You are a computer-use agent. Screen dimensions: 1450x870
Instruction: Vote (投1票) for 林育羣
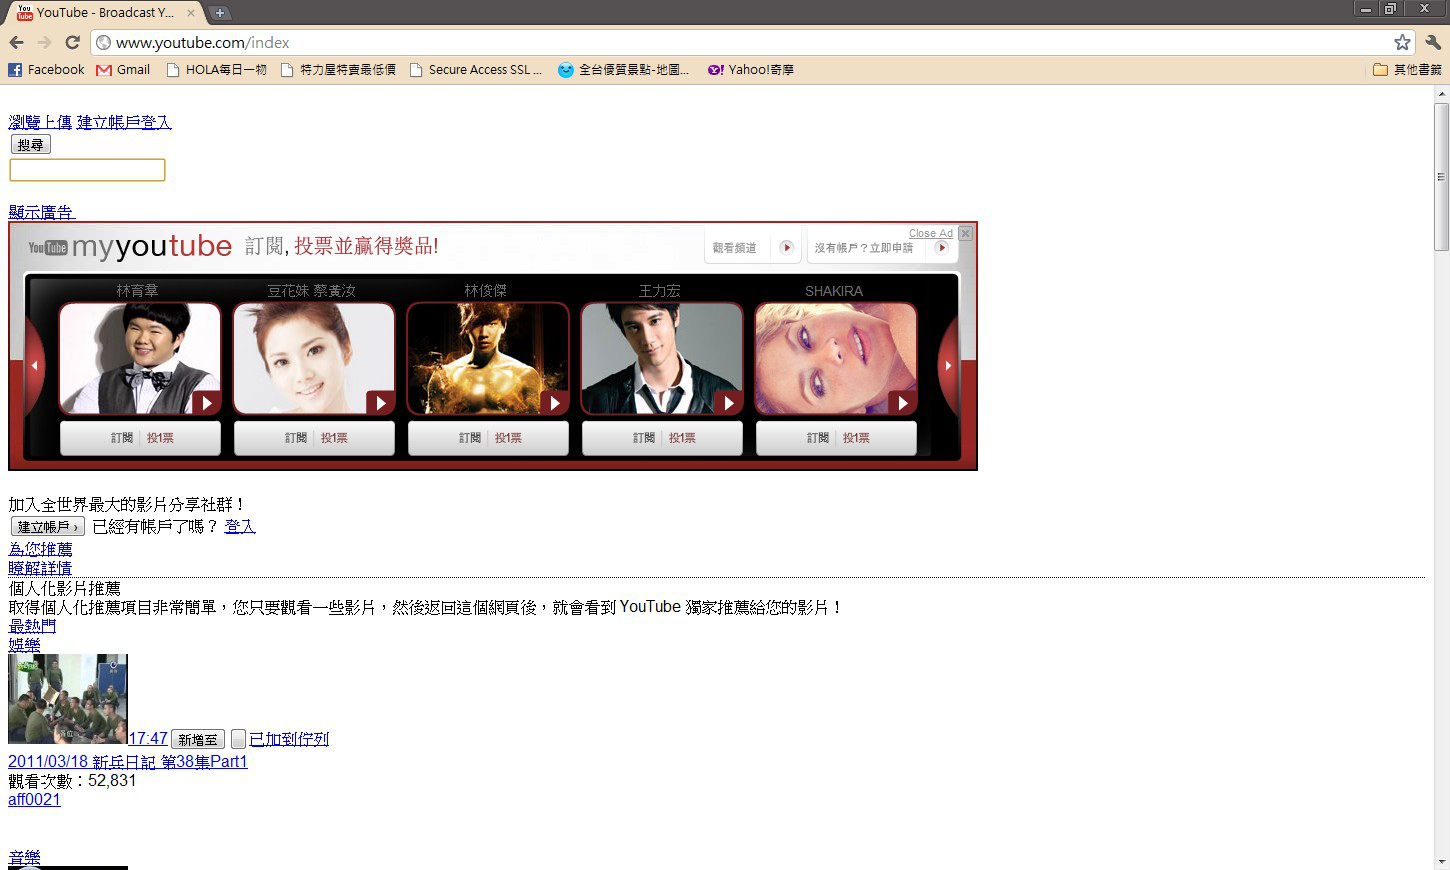pyautogui.click(x=160, y=438)
